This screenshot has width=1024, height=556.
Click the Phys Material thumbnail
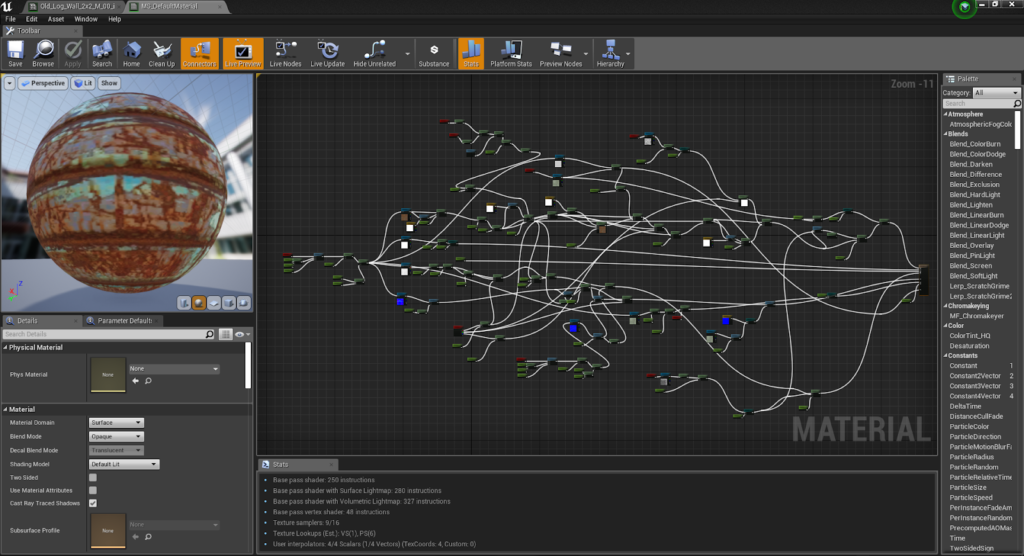[x=108, y=374]
